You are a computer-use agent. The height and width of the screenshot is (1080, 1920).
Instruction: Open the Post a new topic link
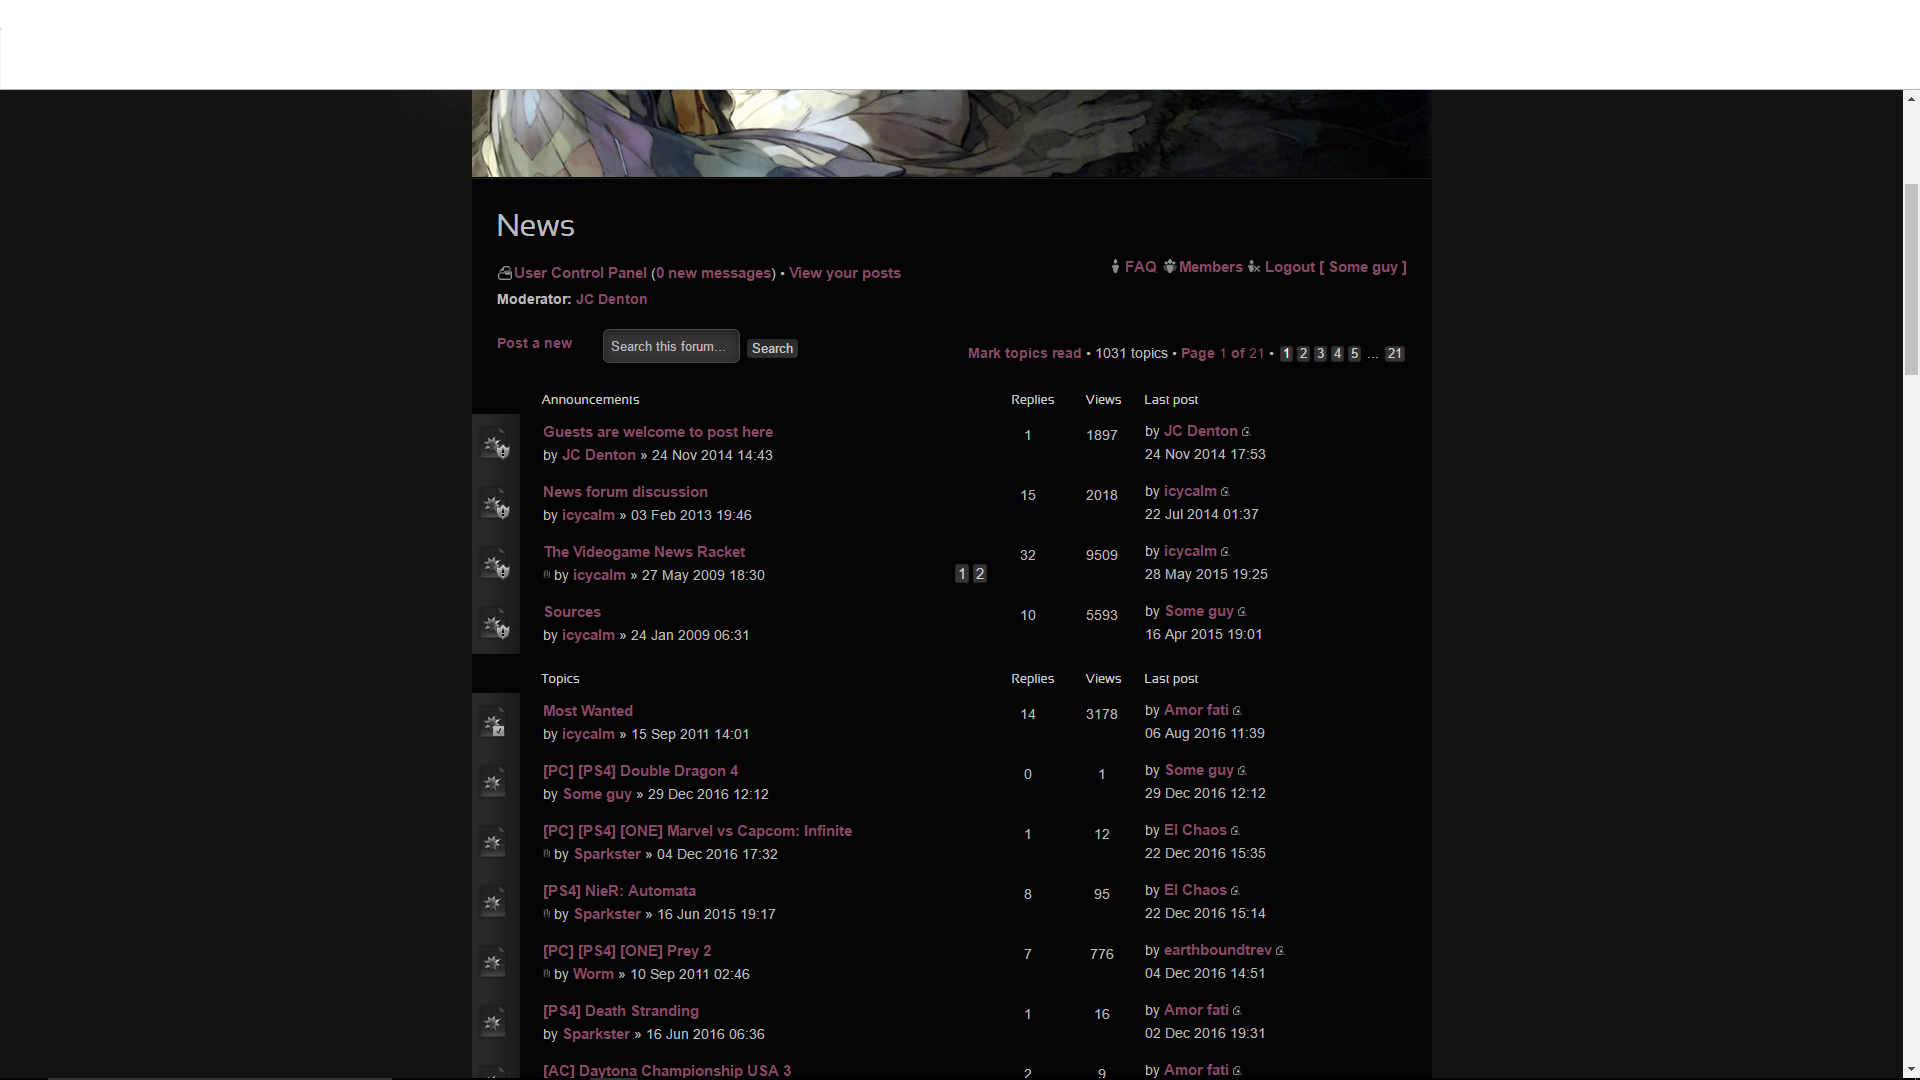tap(534, 343)
